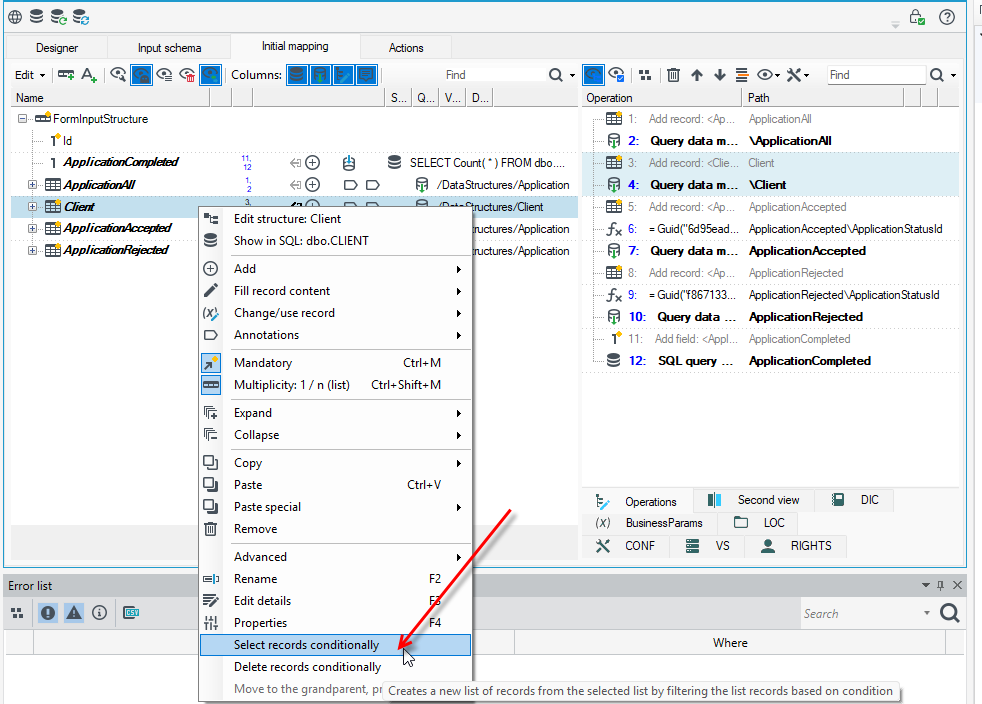Open the tools wrench dropdown in operations toolbar

coord(798,75)
